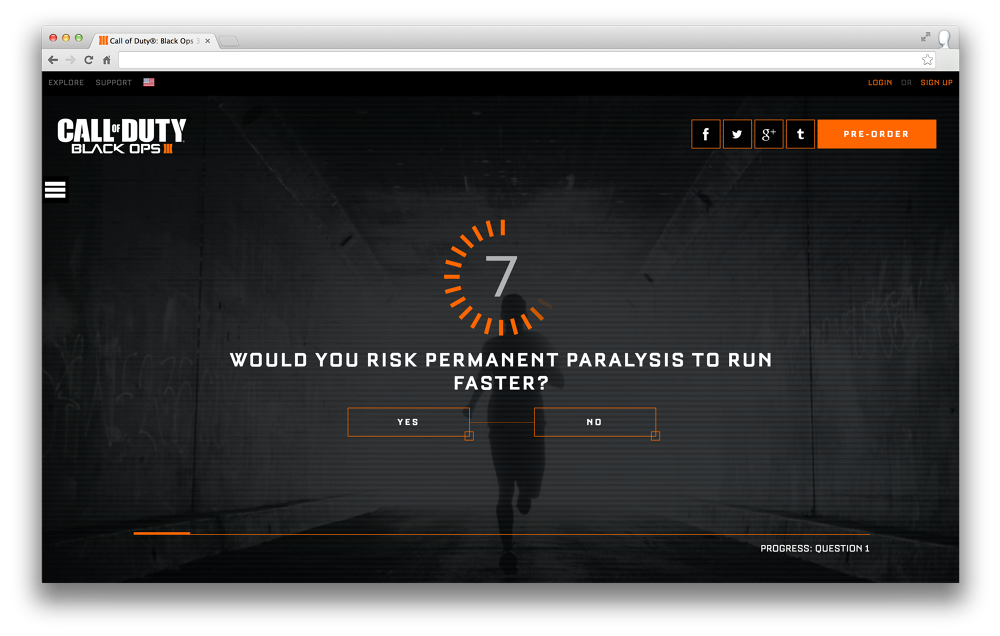Click the Google Plus share icon

768,134
